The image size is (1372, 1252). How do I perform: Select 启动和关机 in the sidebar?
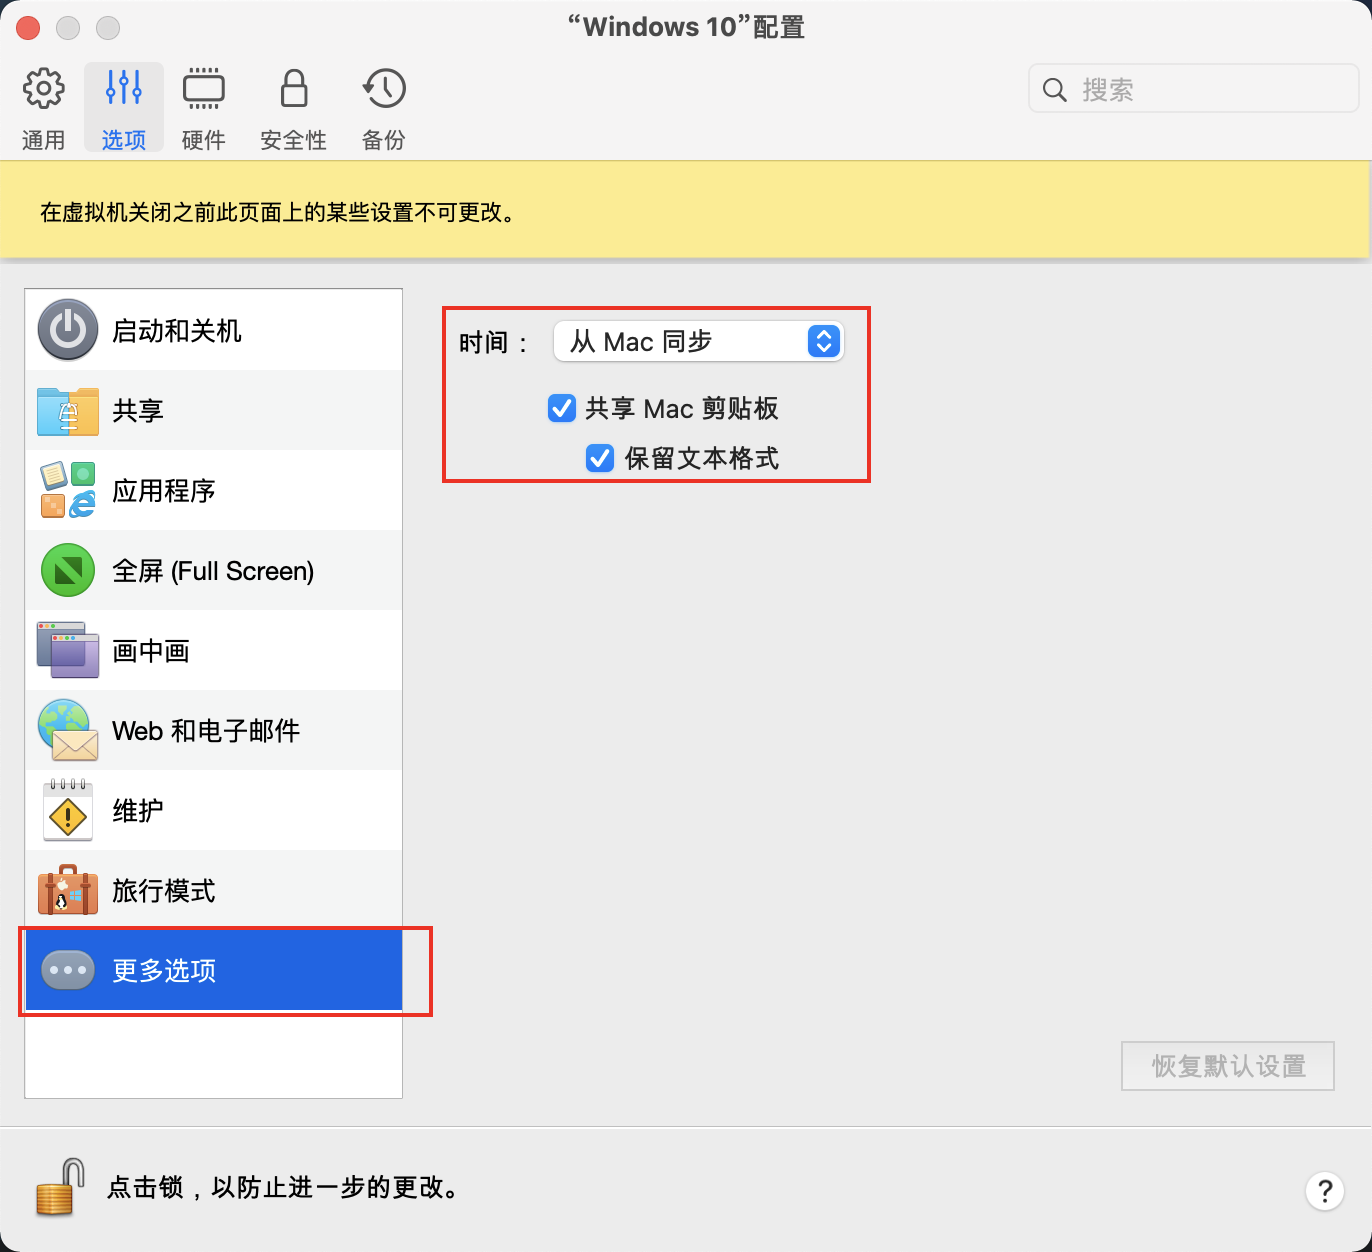coord(214,330)
